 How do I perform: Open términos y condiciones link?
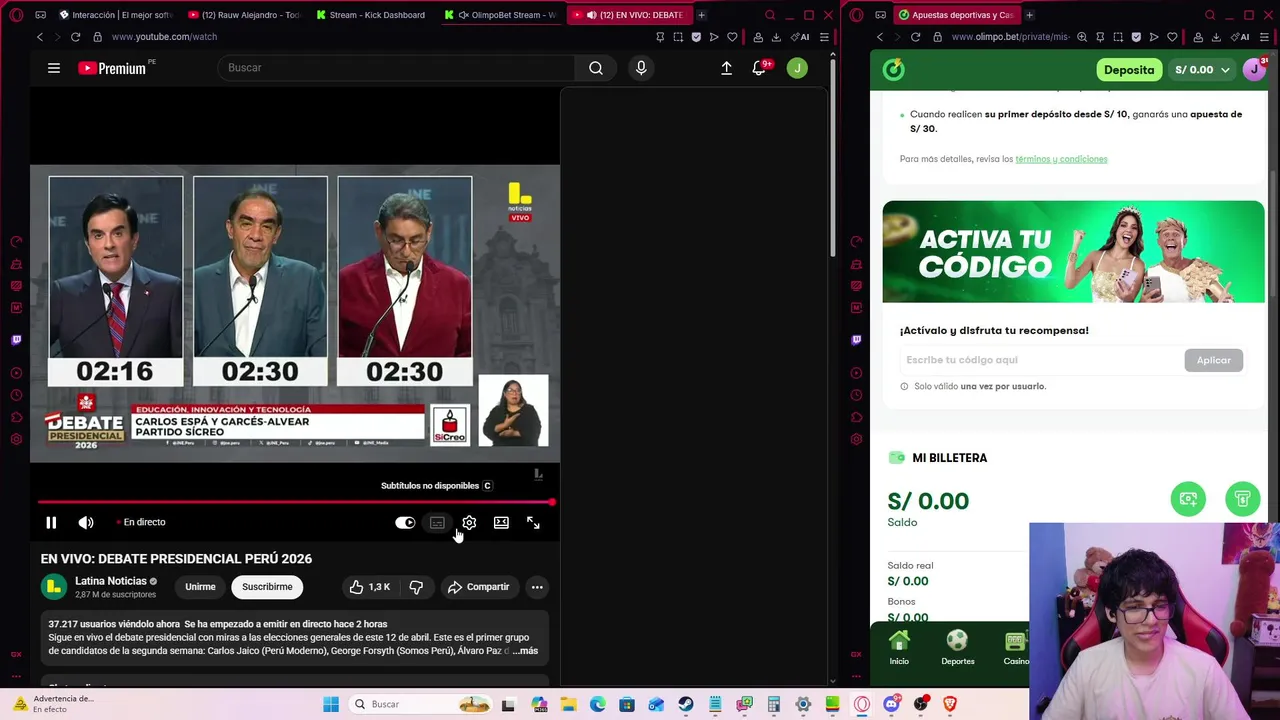pos(1061,159)
